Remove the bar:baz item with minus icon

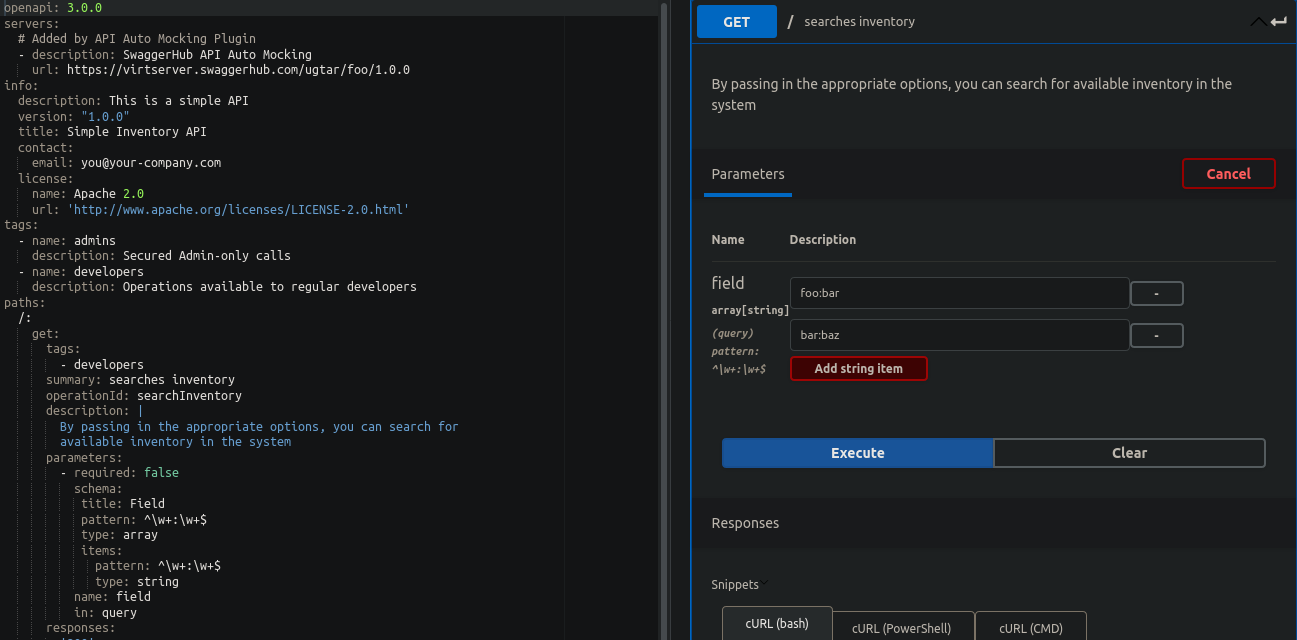point(1156,335)
